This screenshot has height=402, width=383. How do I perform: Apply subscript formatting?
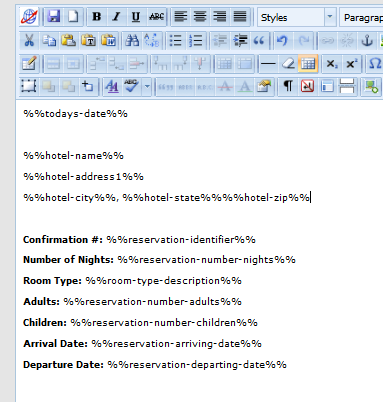pyautogui.click(x=331, y=63)
